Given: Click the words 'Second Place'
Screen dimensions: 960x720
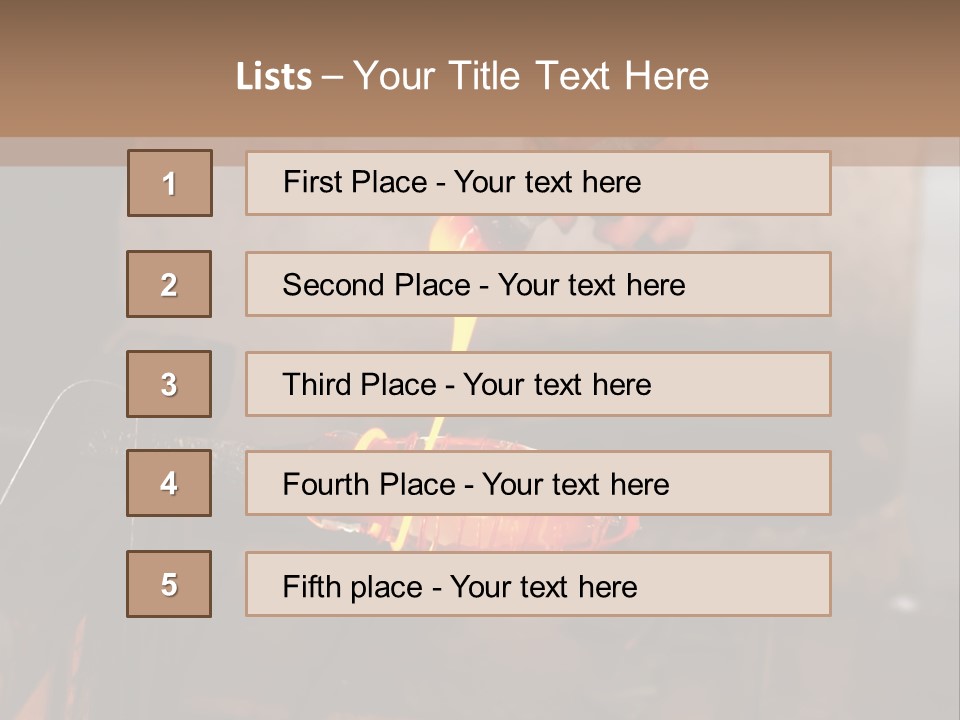Looking at the screenshot, I should point(375,285).
